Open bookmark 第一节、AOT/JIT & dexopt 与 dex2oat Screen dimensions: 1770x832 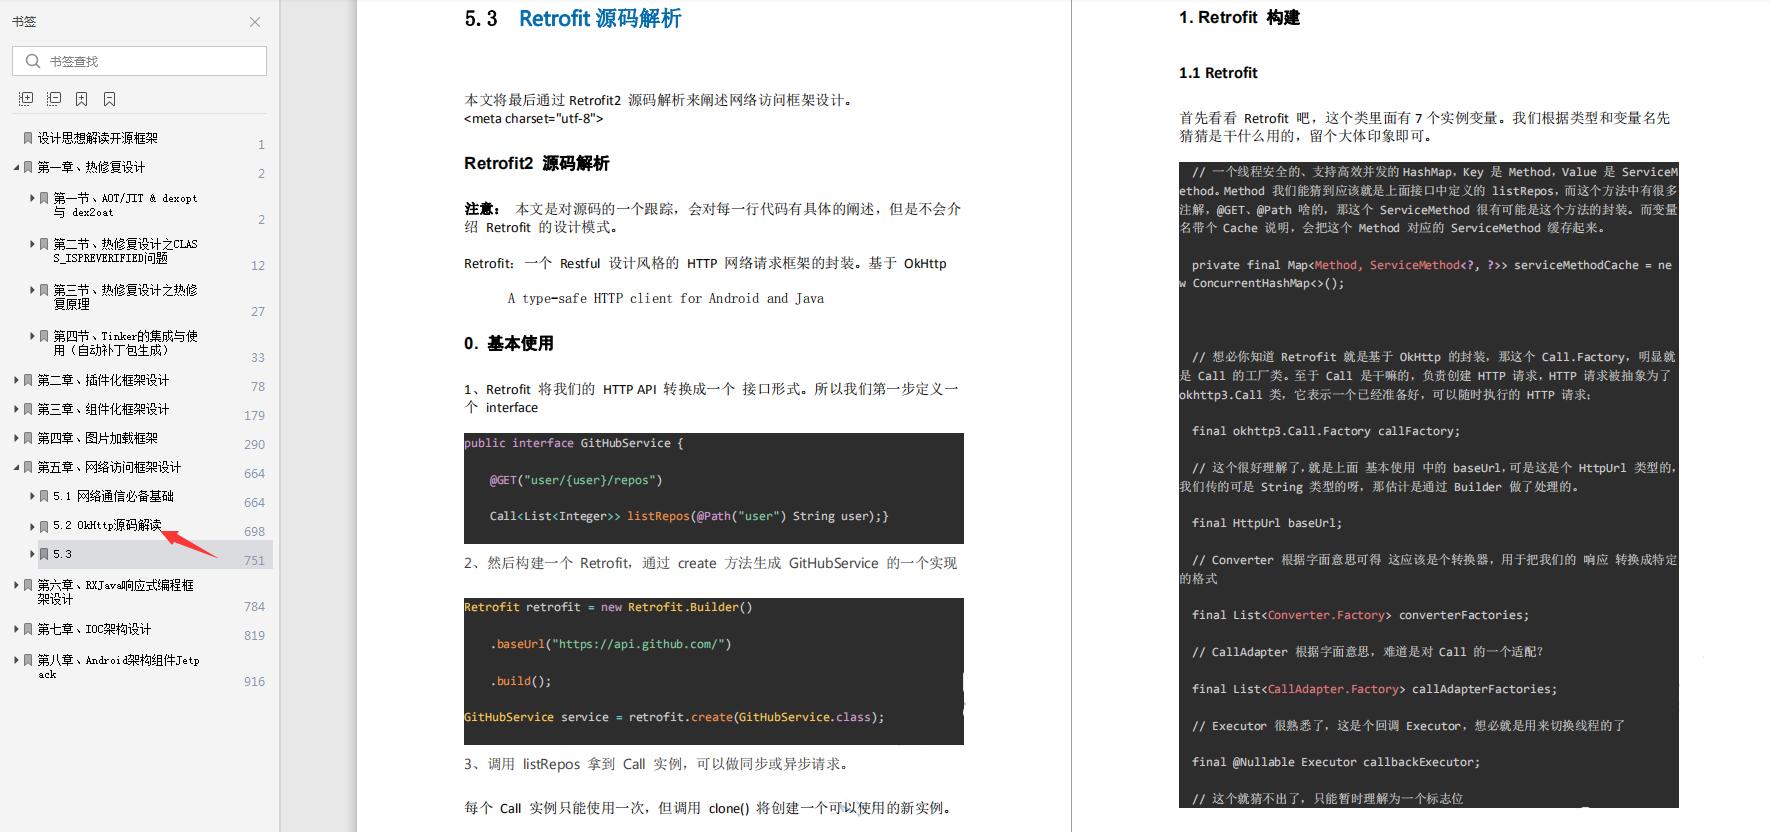(x=125, y=205)
